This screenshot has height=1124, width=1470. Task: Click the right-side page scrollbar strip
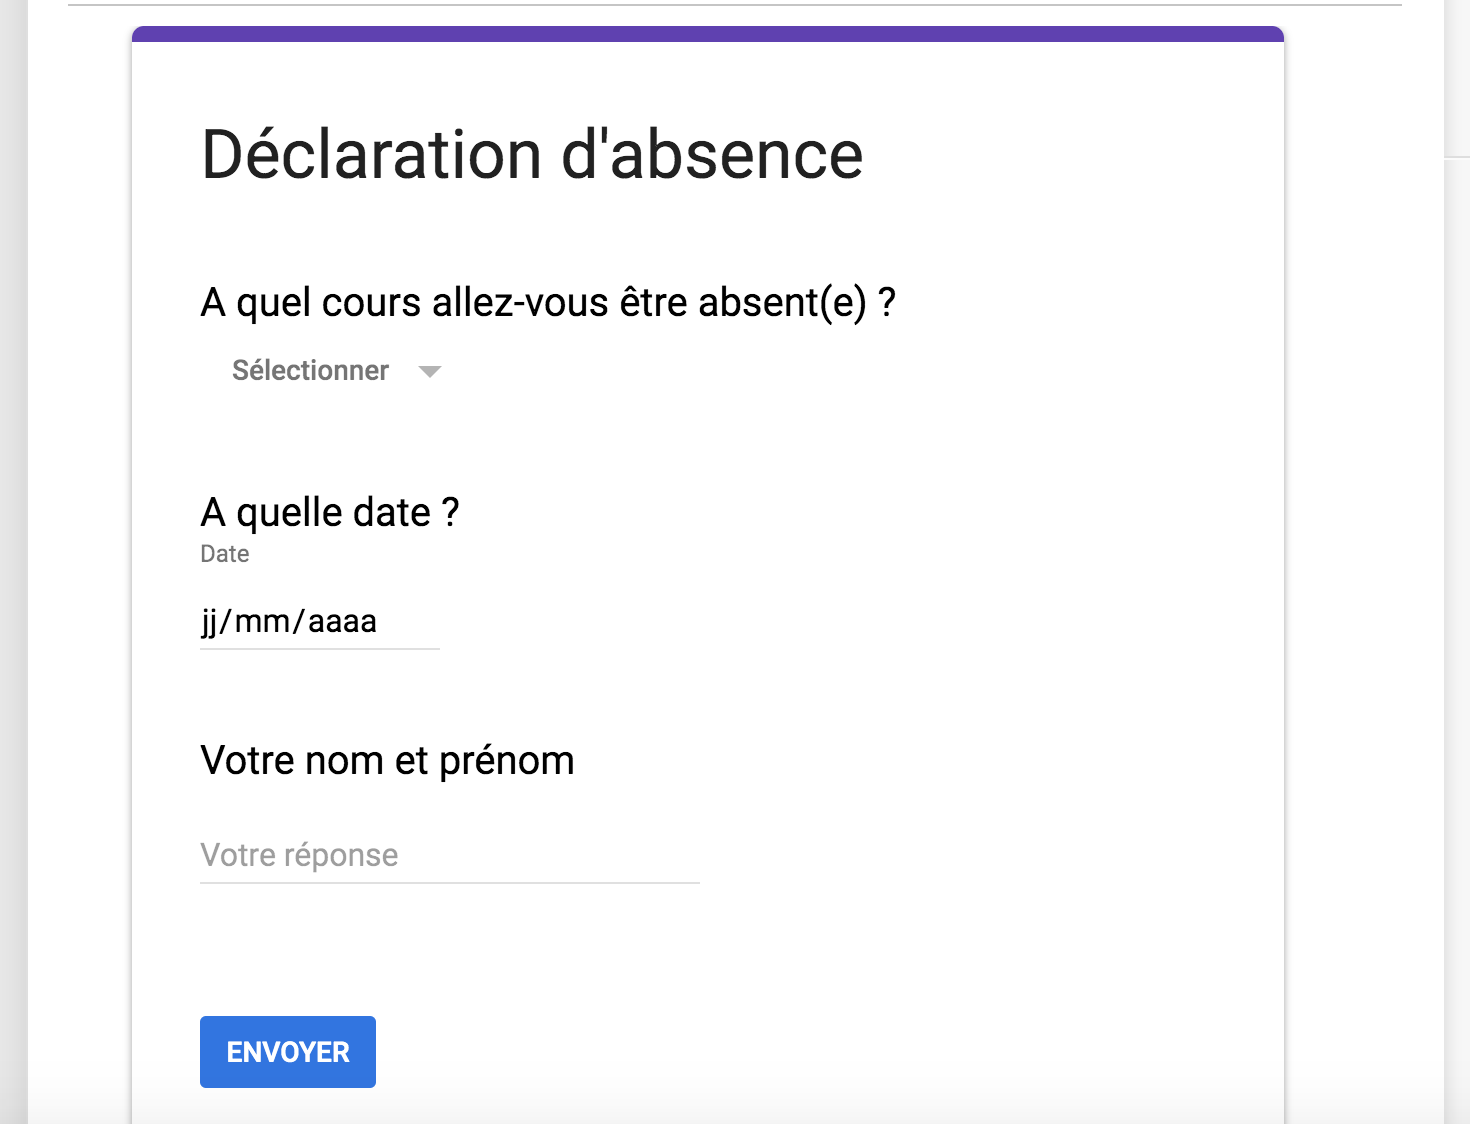(x=1457, y=600)
